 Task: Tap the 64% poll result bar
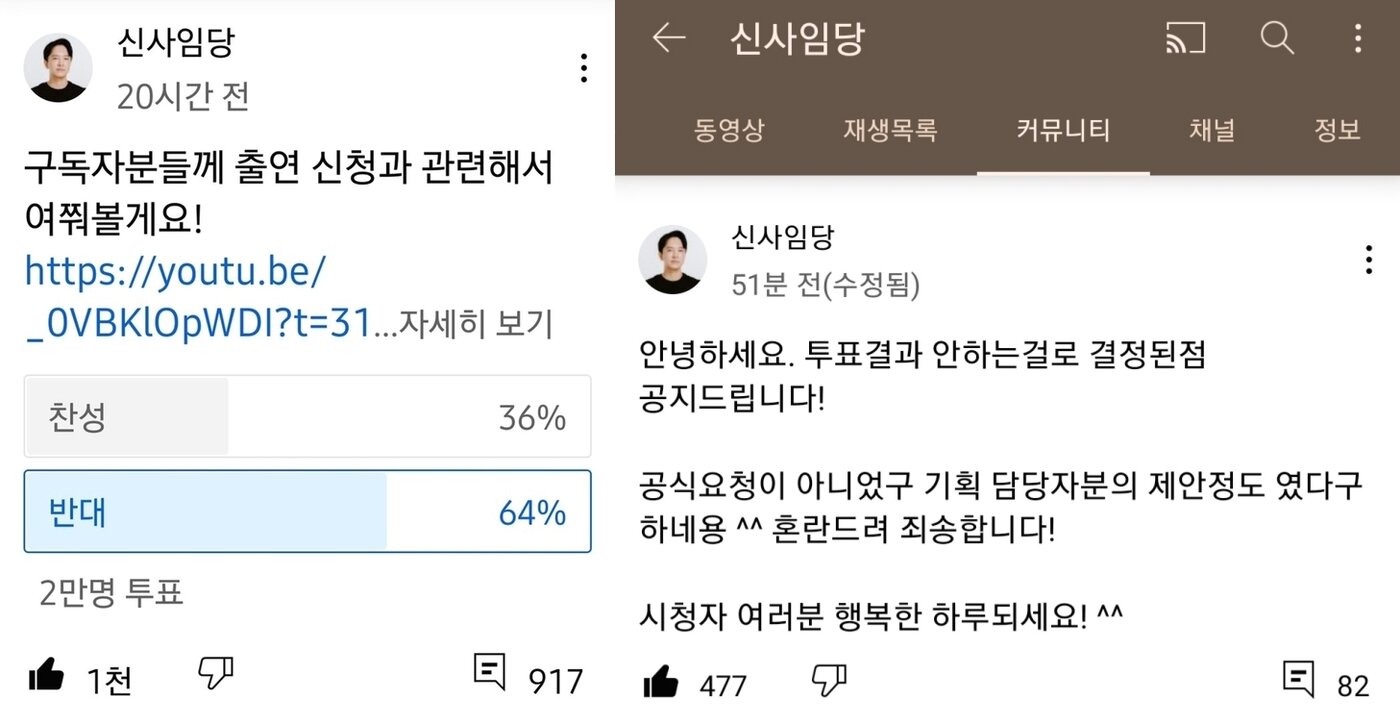[x=307, y=512]
